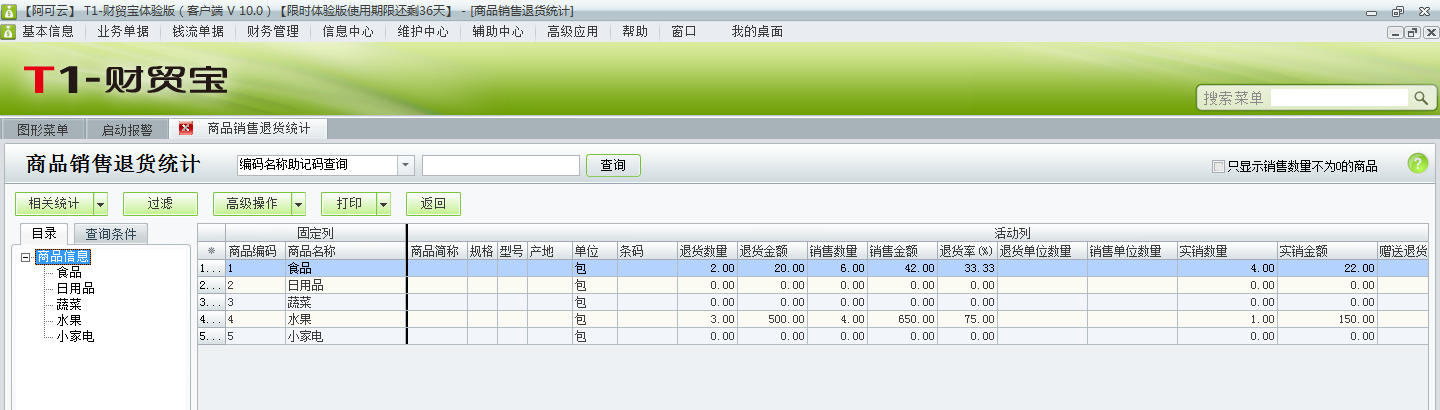The height and width of the screenshot is (410, 1440).
Task: Select 日用品 in the category tree
Action: tap(76, 288)
